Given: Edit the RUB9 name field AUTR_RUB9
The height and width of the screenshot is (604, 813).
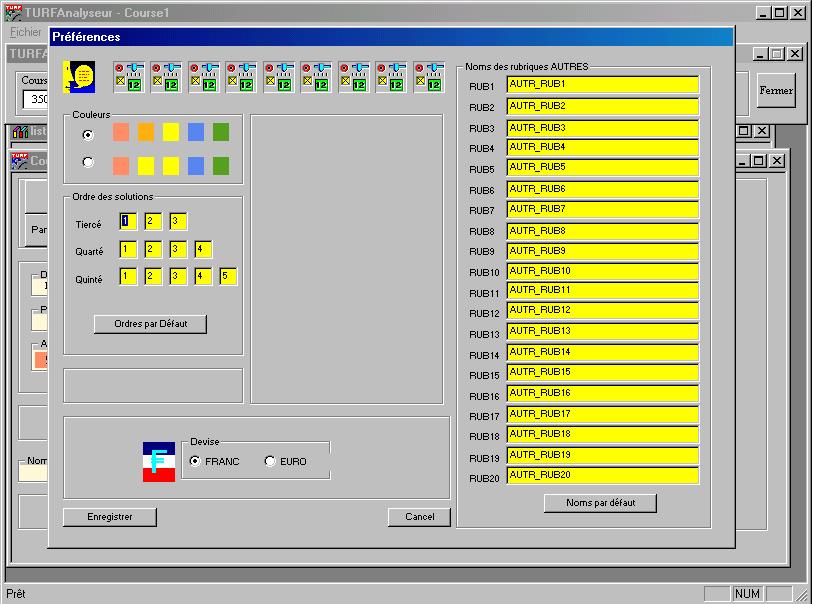Looking at the screenshot, I should point(602,252).
